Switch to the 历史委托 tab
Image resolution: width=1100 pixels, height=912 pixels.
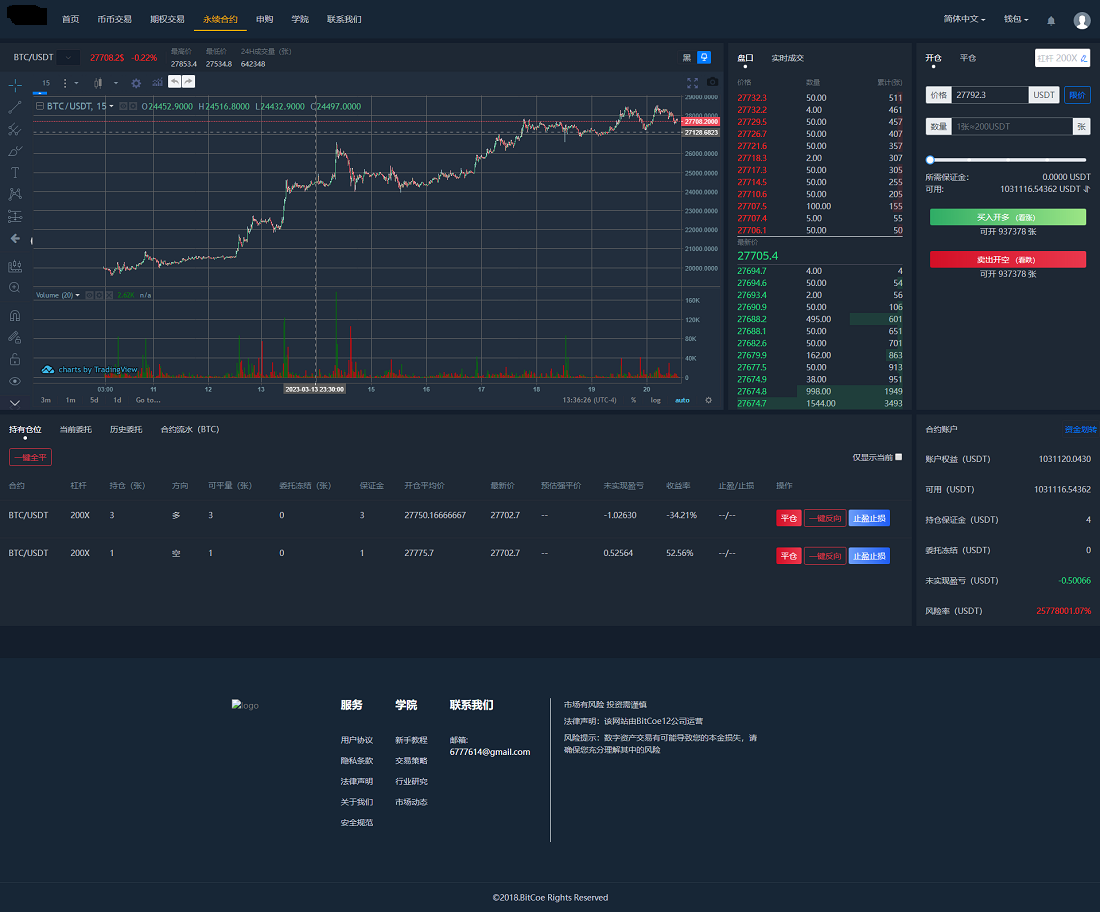(126, 429)
